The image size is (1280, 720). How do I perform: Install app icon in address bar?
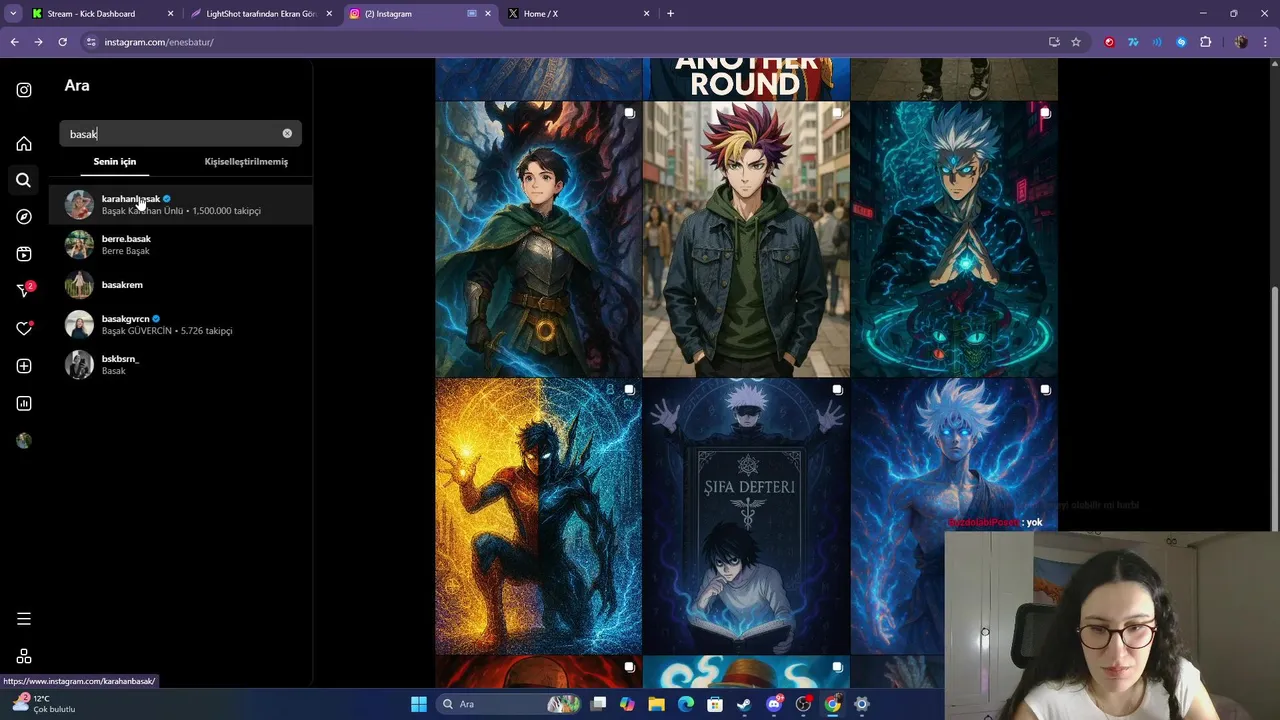pyautogui.click(x=1054, y=42)
